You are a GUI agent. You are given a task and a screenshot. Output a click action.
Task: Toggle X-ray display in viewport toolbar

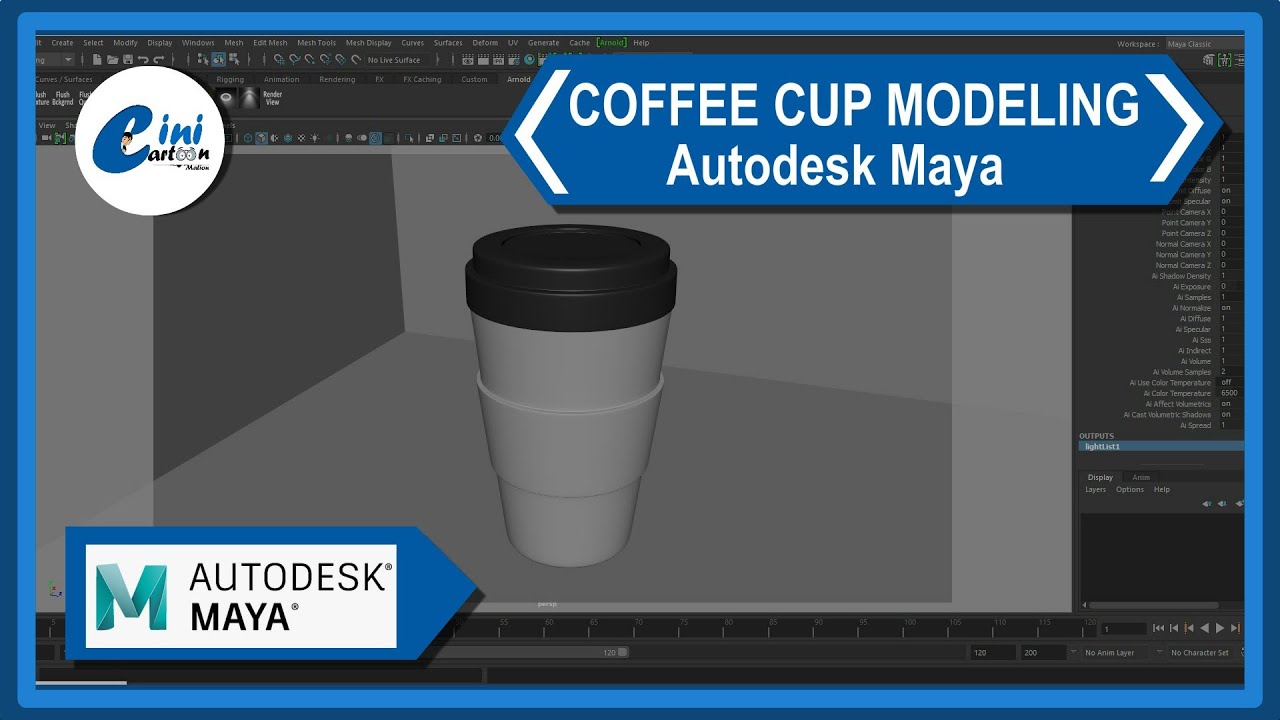pos(429,138)
